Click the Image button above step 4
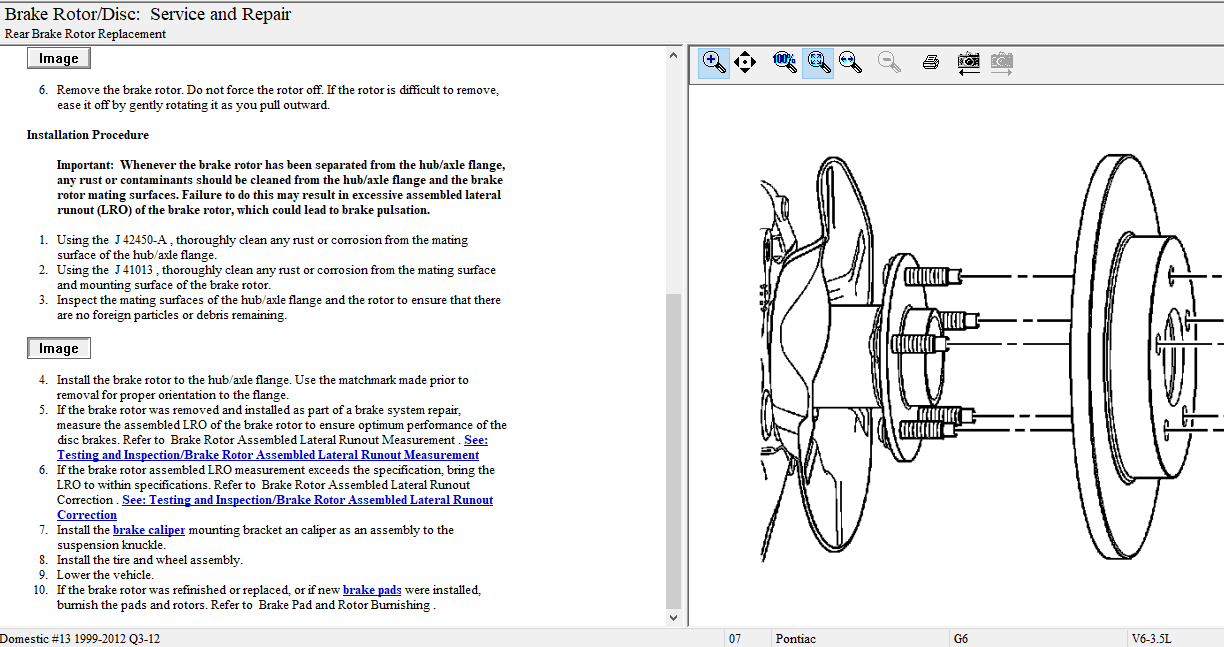Screen dimensions: 1224x647 (x=59, y=349)
